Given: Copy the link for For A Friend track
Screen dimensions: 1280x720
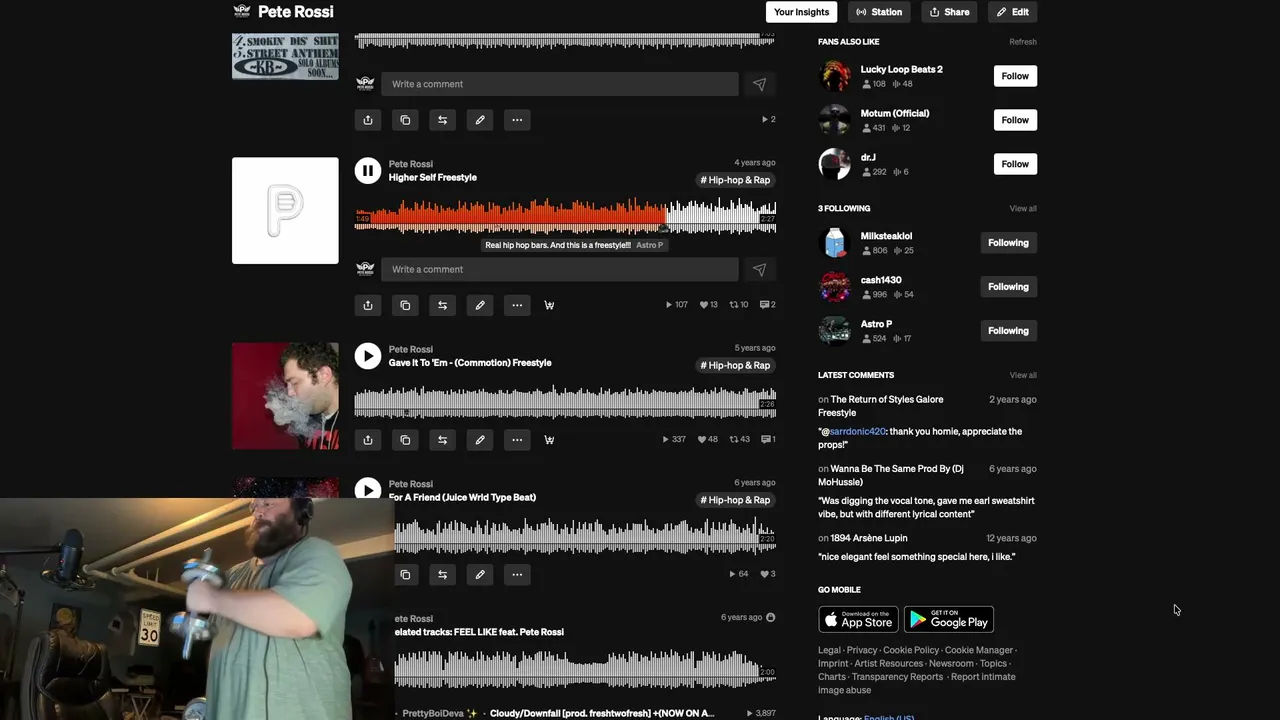Looking at the screenshot, I should point(405,574).
